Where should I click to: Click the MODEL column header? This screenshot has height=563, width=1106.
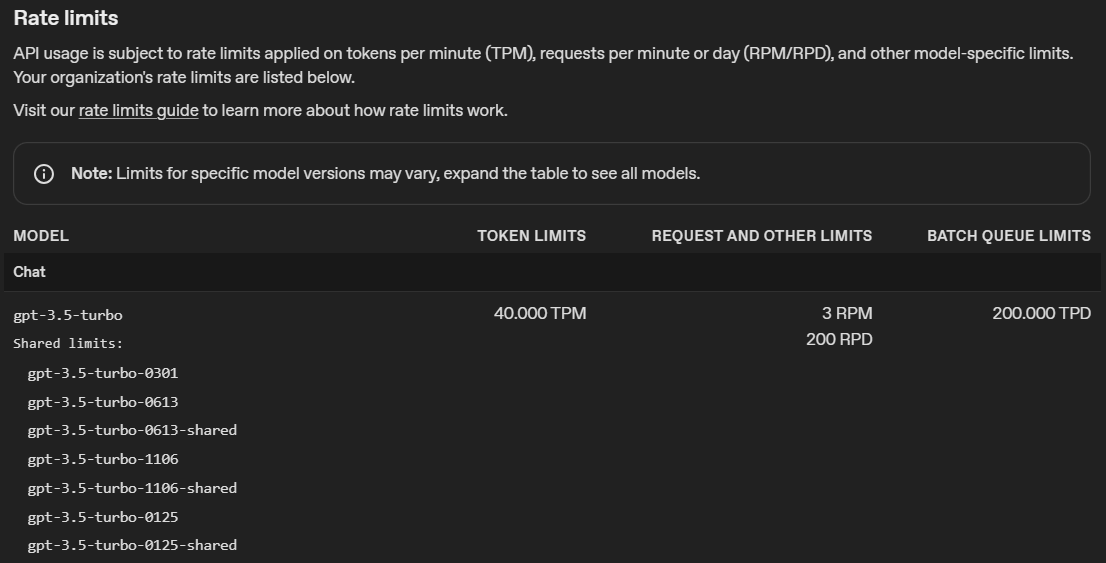point(41,236)
